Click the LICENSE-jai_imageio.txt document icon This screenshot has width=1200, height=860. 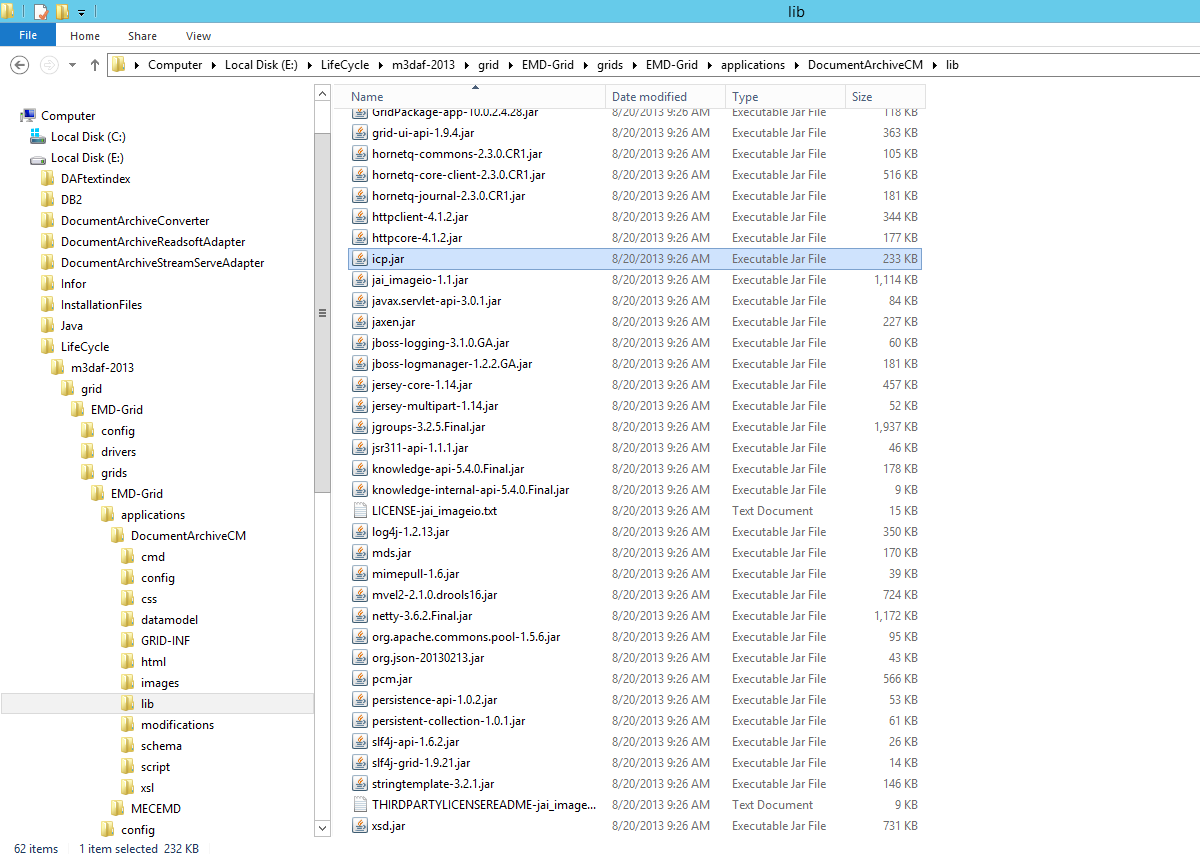[361, 511]
